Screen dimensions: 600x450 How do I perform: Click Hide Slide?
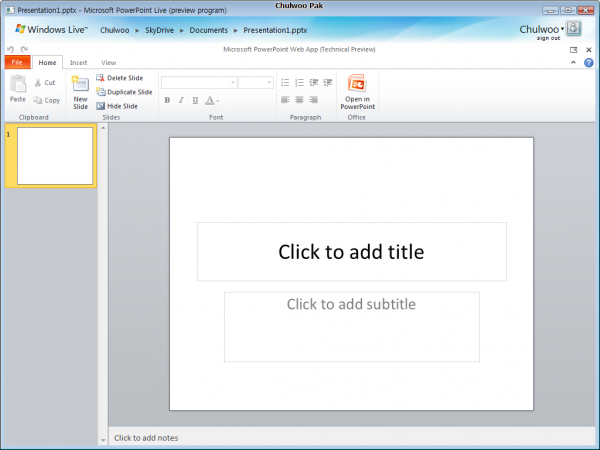click(x=117, y=106)
